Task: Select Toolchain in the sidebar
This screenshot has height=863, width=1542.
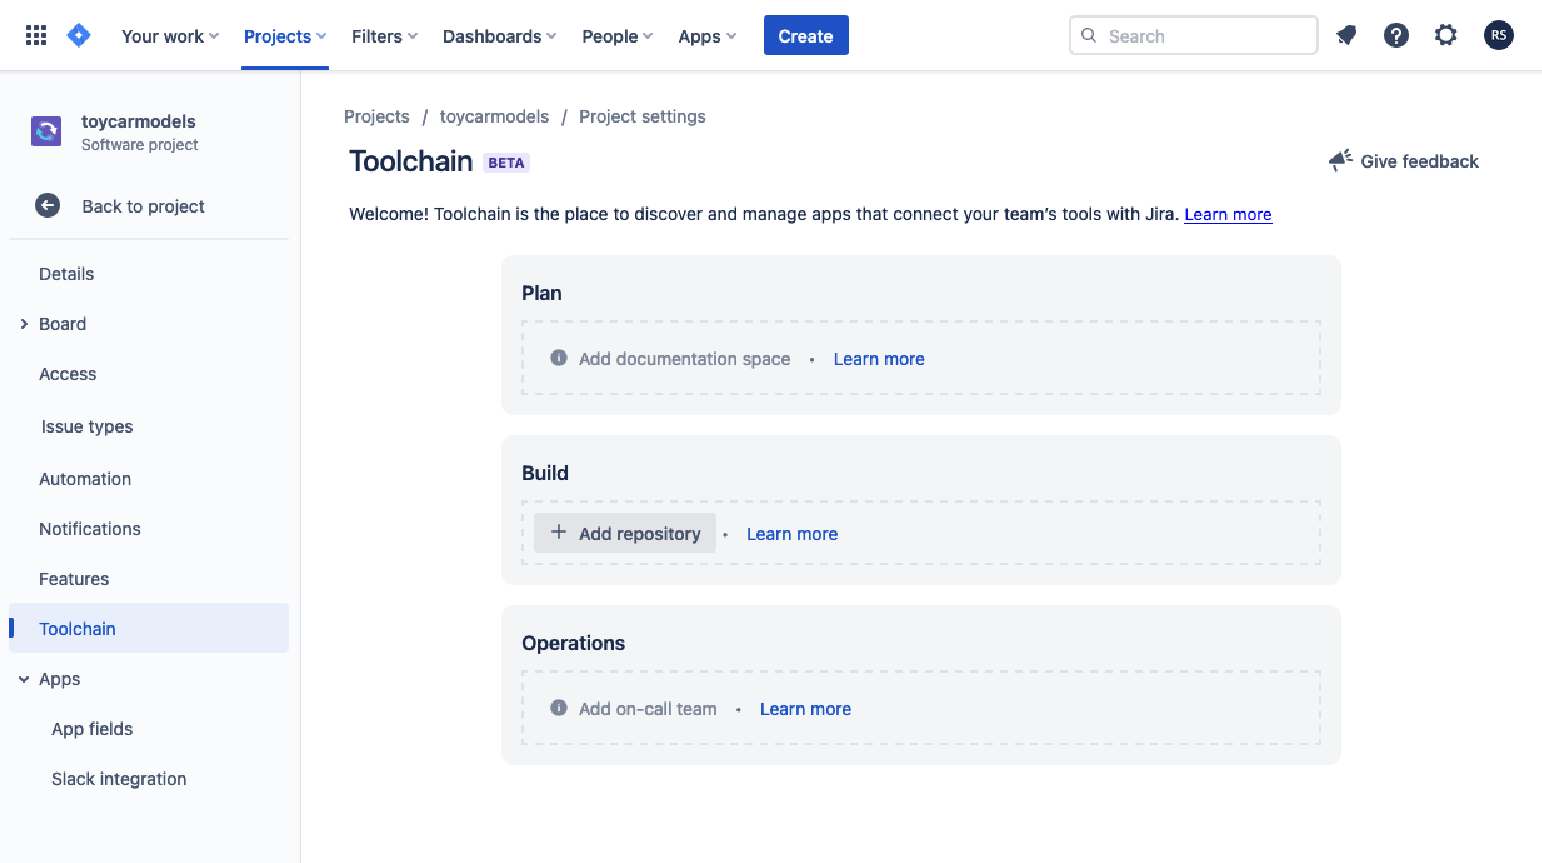Action: pos(149,628)
